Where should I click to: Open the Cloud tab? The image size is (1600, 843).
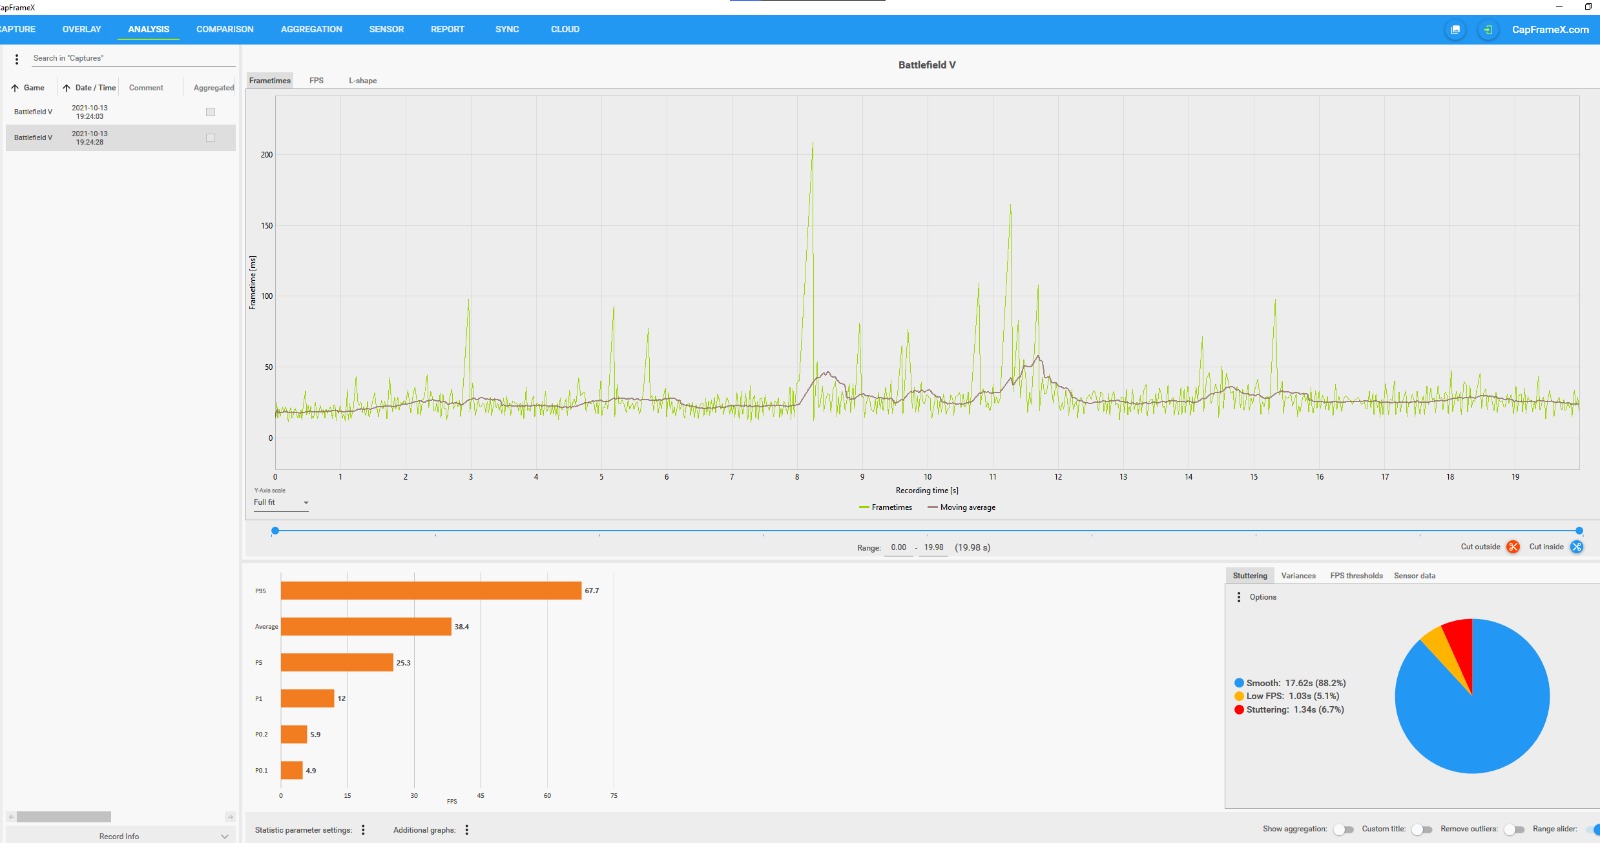(x=565, y=30)
